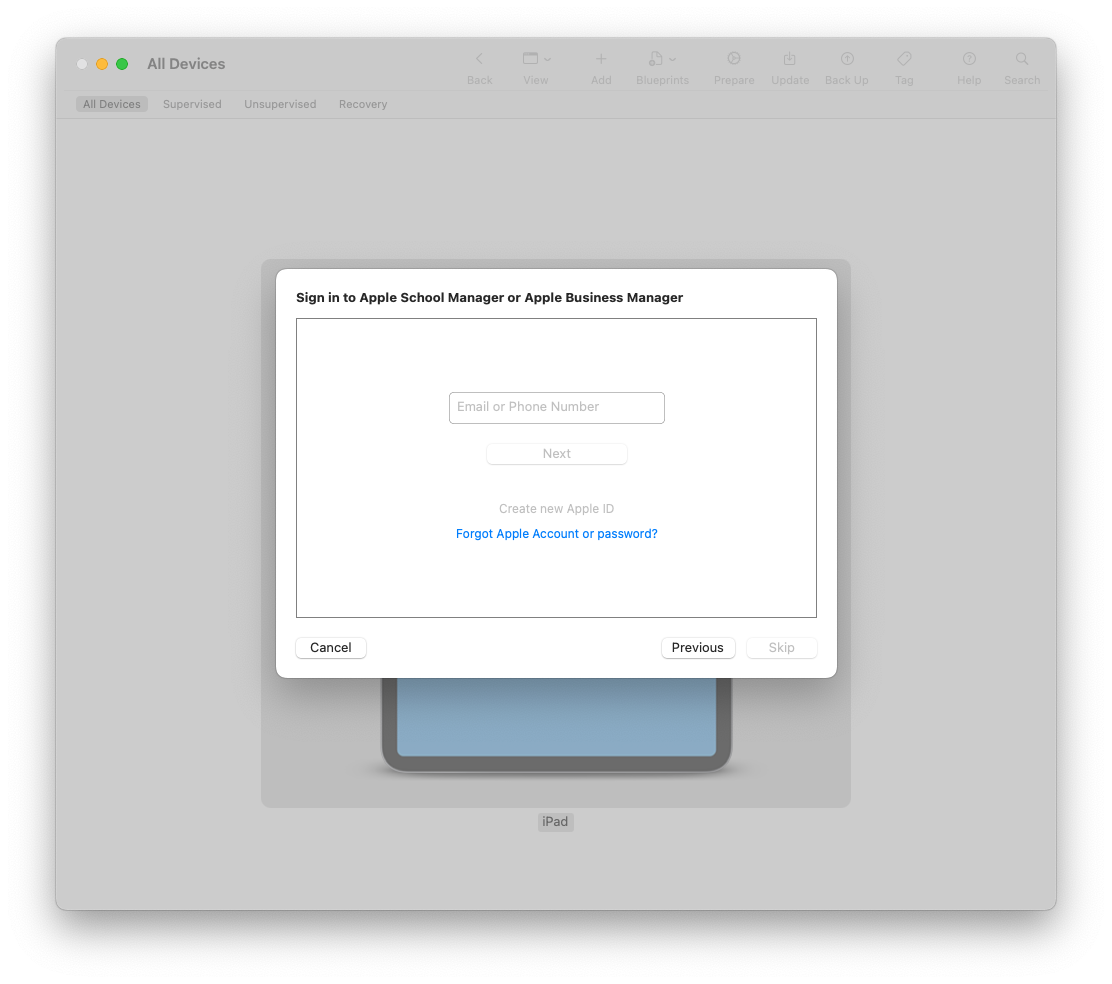Screen dimensions: 1112x984
Task: Click the Add plus icon
Action: tap(601, 59)
